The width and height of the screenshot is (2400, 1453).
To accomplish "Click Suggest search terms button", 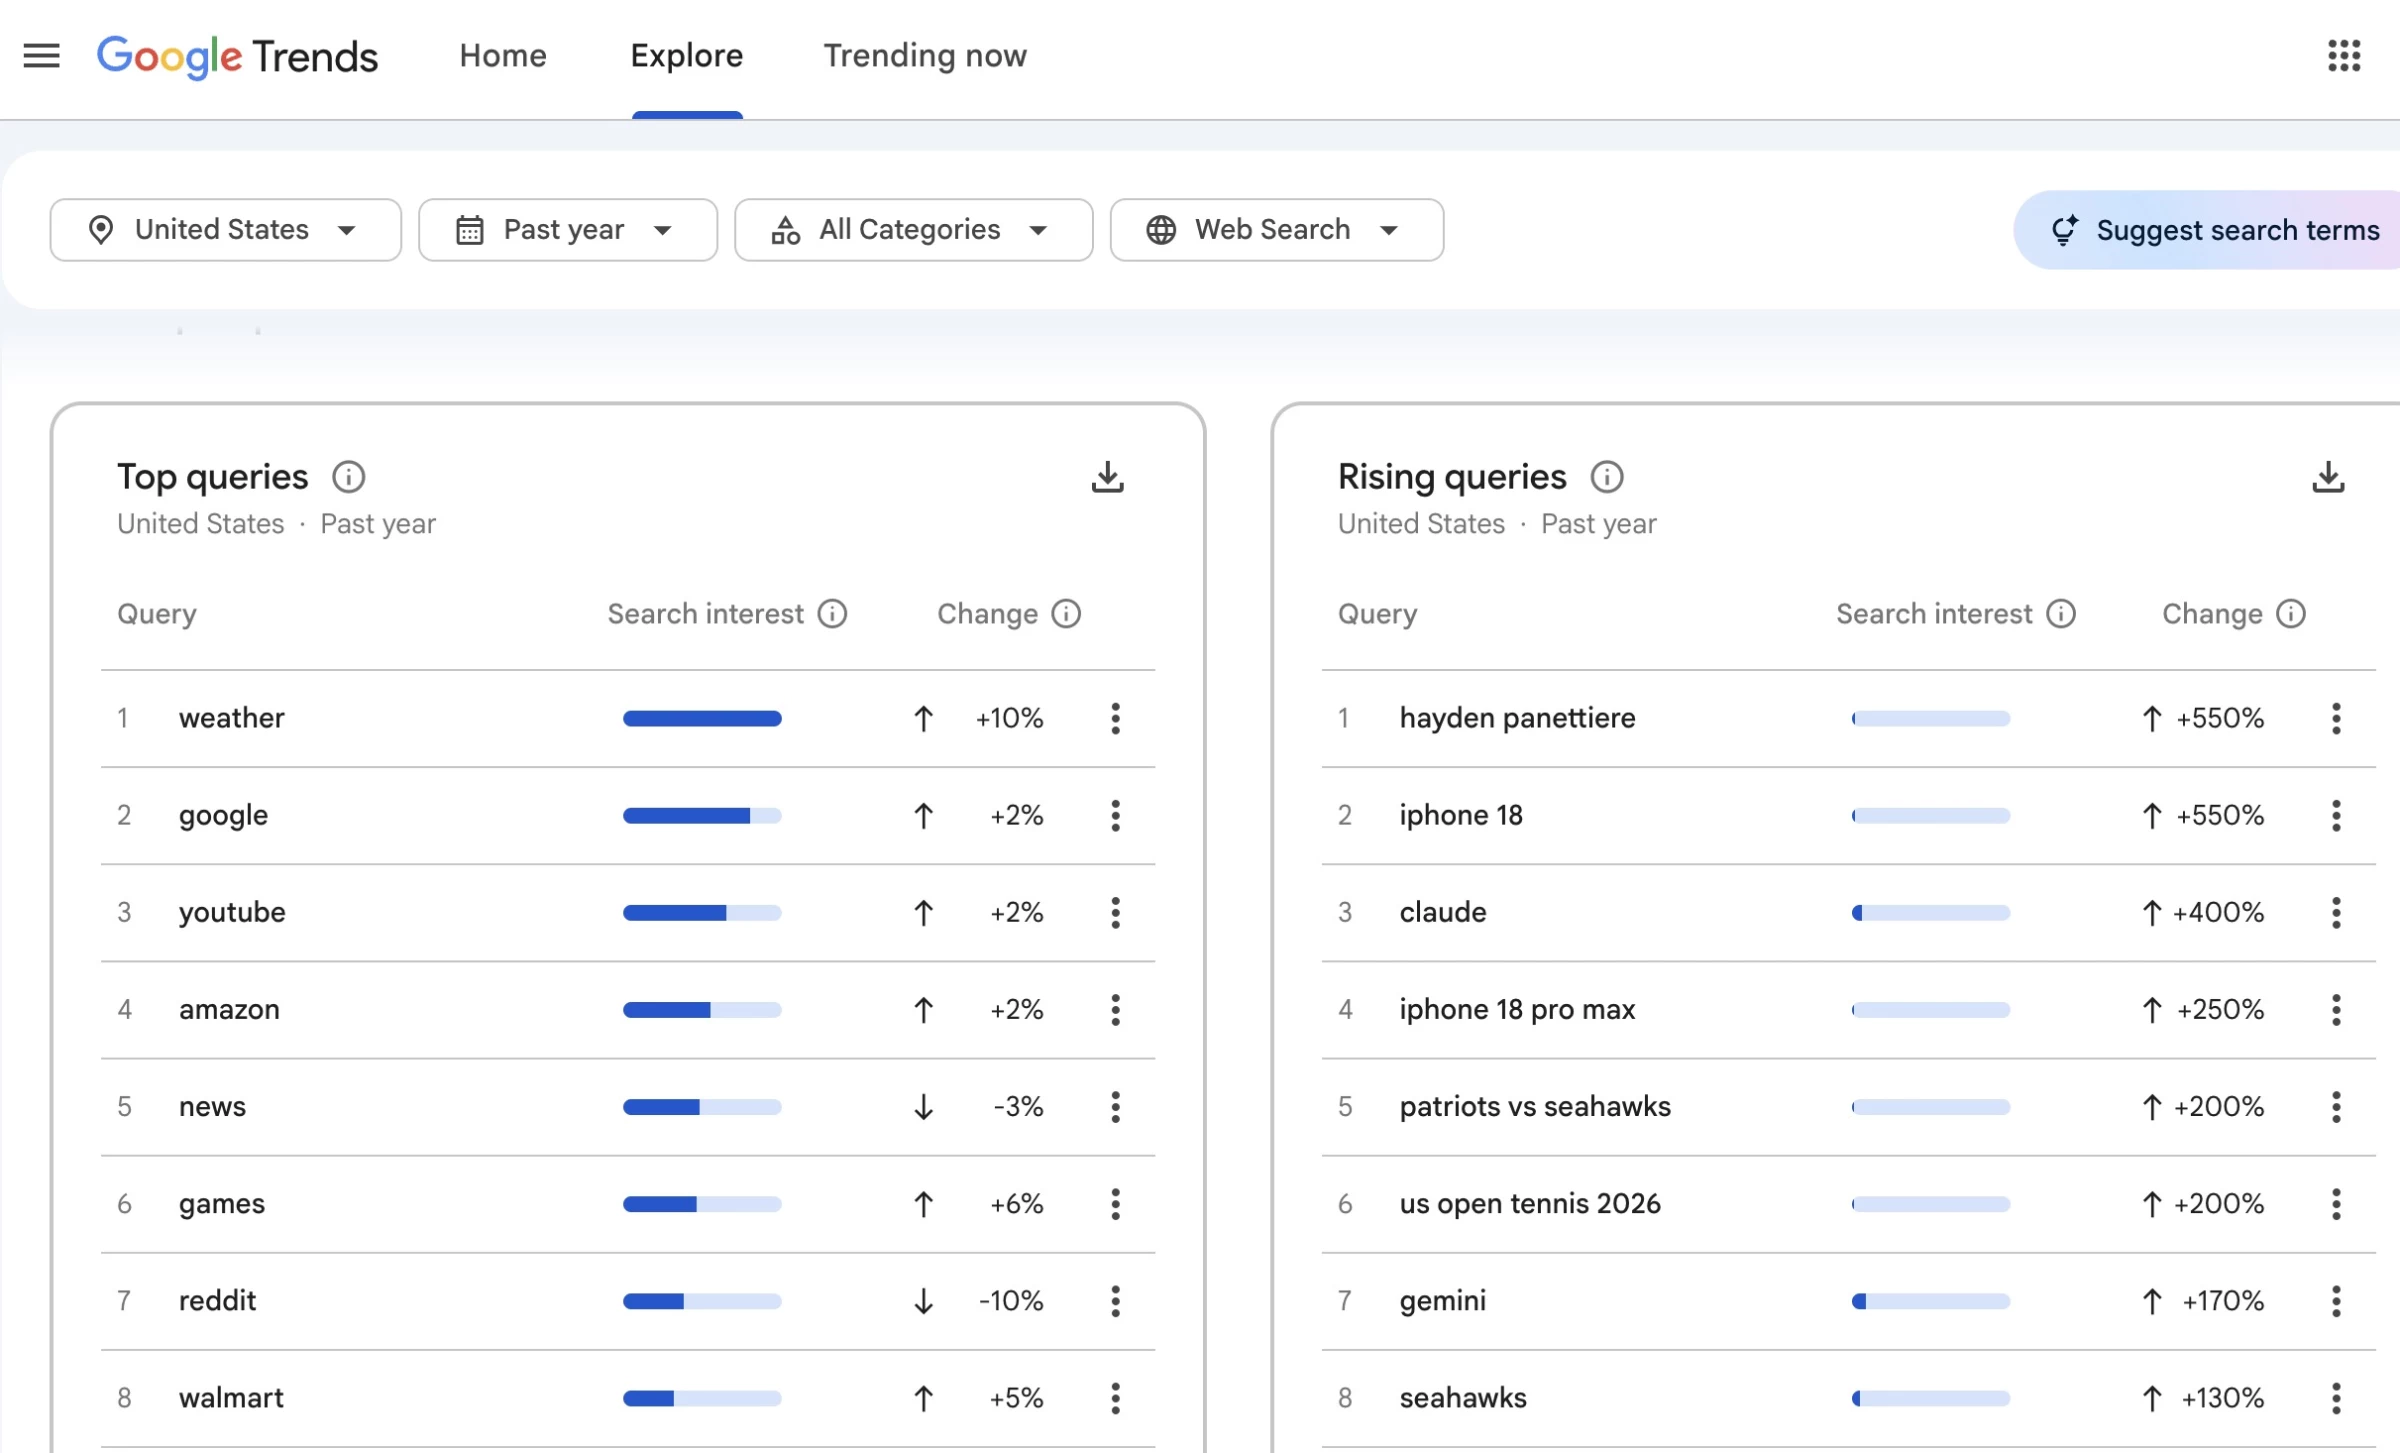I will point(2208,230).
